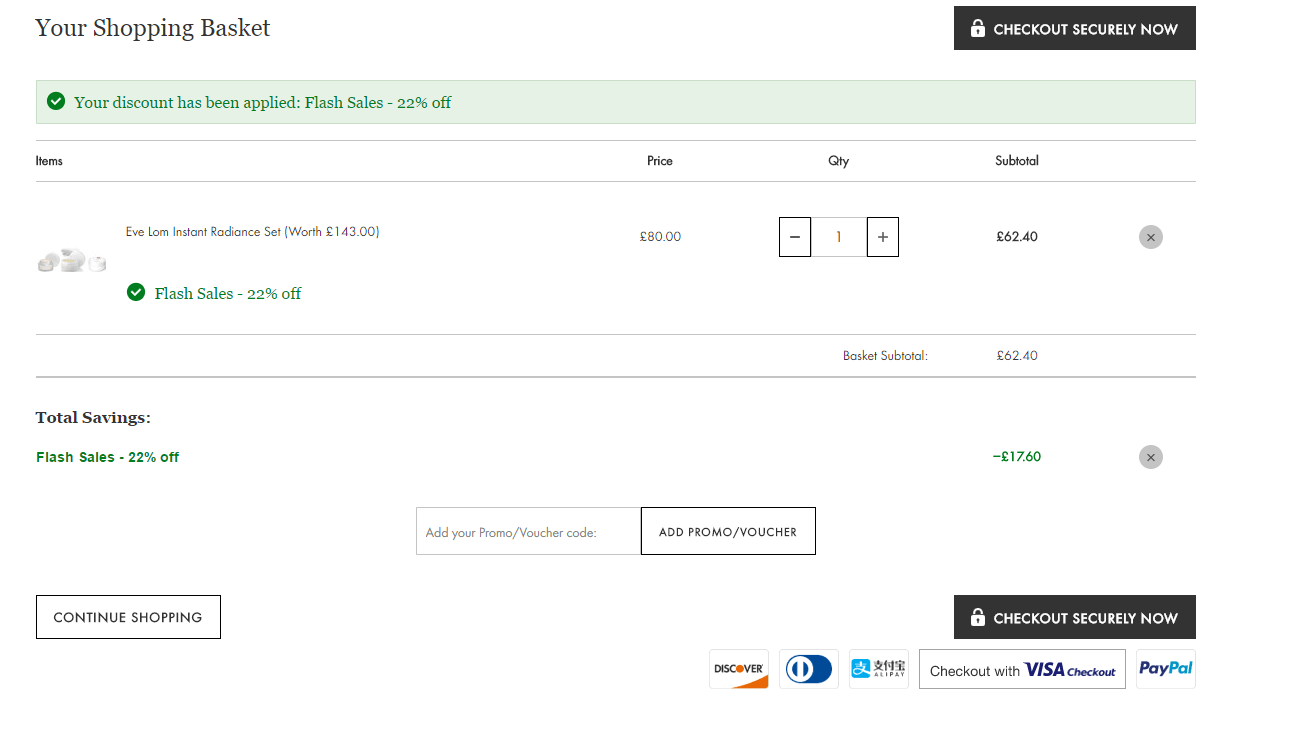Select the Alipay payment icon
Image resolution: width=1298 pixels, height=749 pixels.
(x=879, y=669)
